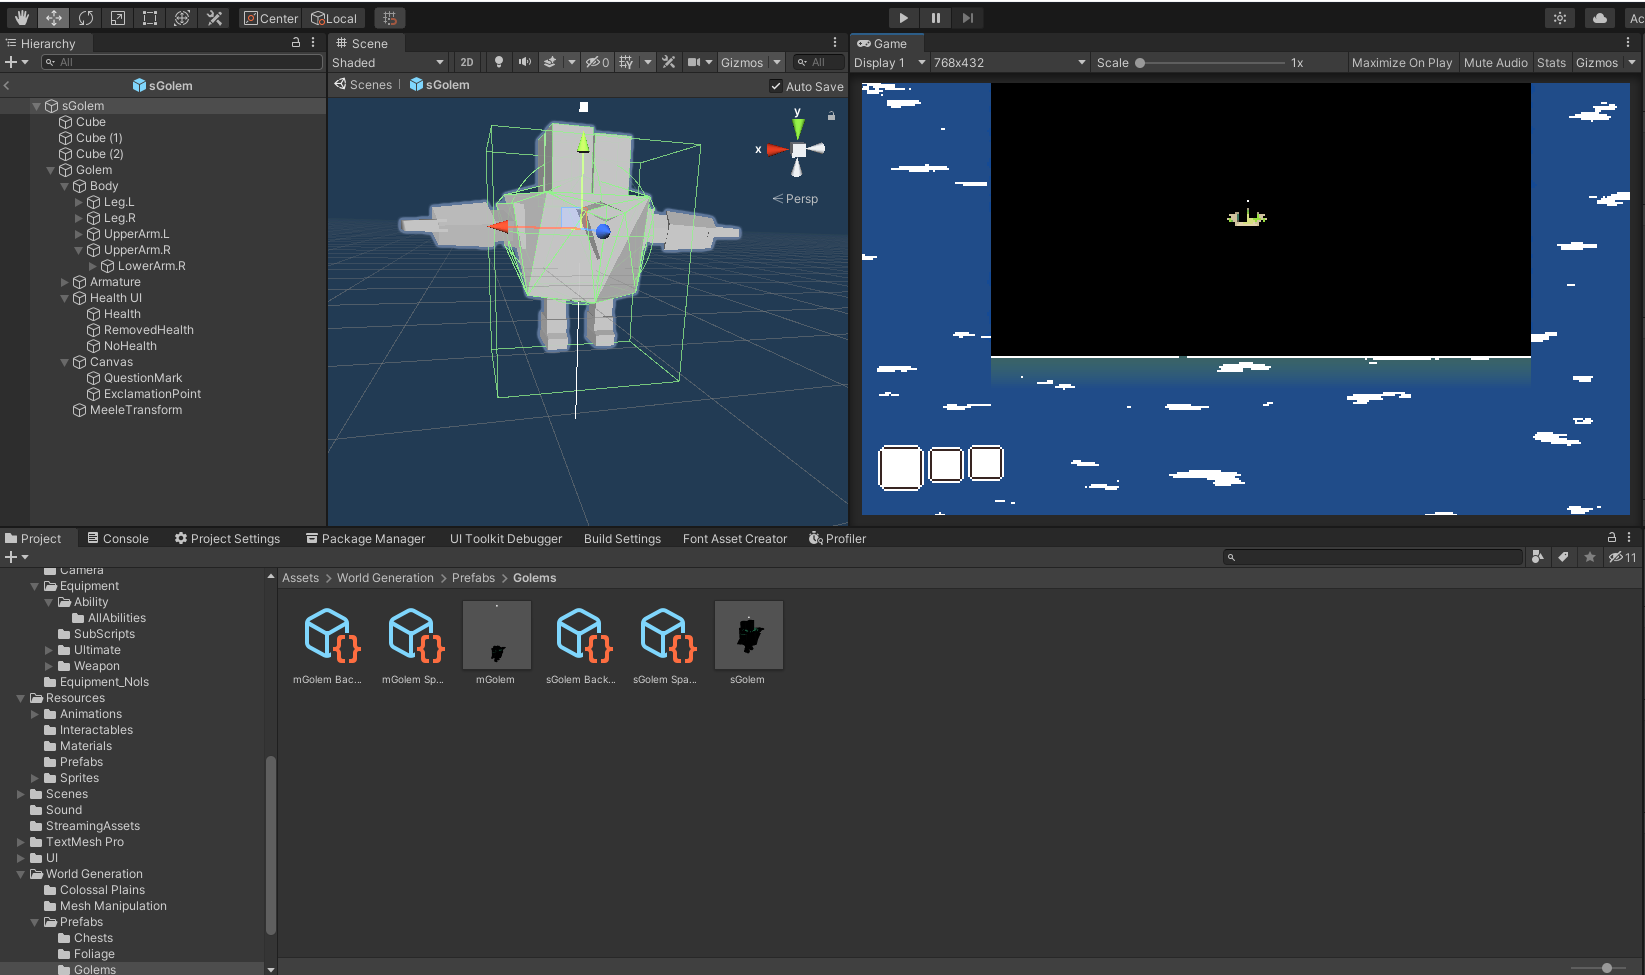The width and height of the screenshot is (1645, 975).
Task: Select the Rect transform tool
Action: [149, 18]
